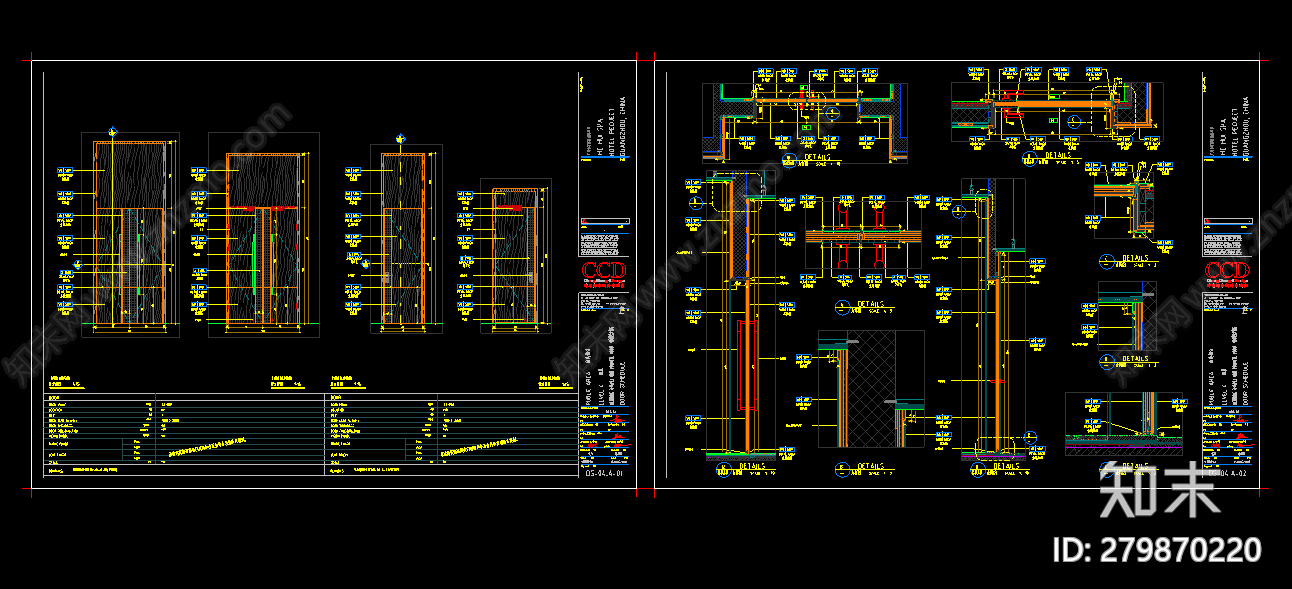1292x589 pixels.
Task: Select the section marker above the third door elevation
Action: [x=401, y=139]
